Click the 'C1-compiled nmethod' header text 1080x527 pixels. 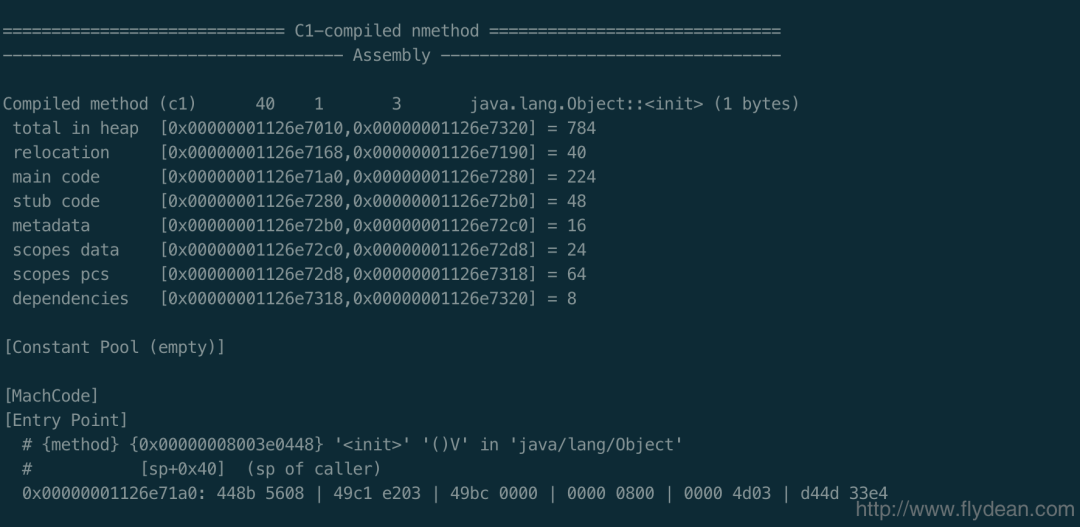click(387, 31)
